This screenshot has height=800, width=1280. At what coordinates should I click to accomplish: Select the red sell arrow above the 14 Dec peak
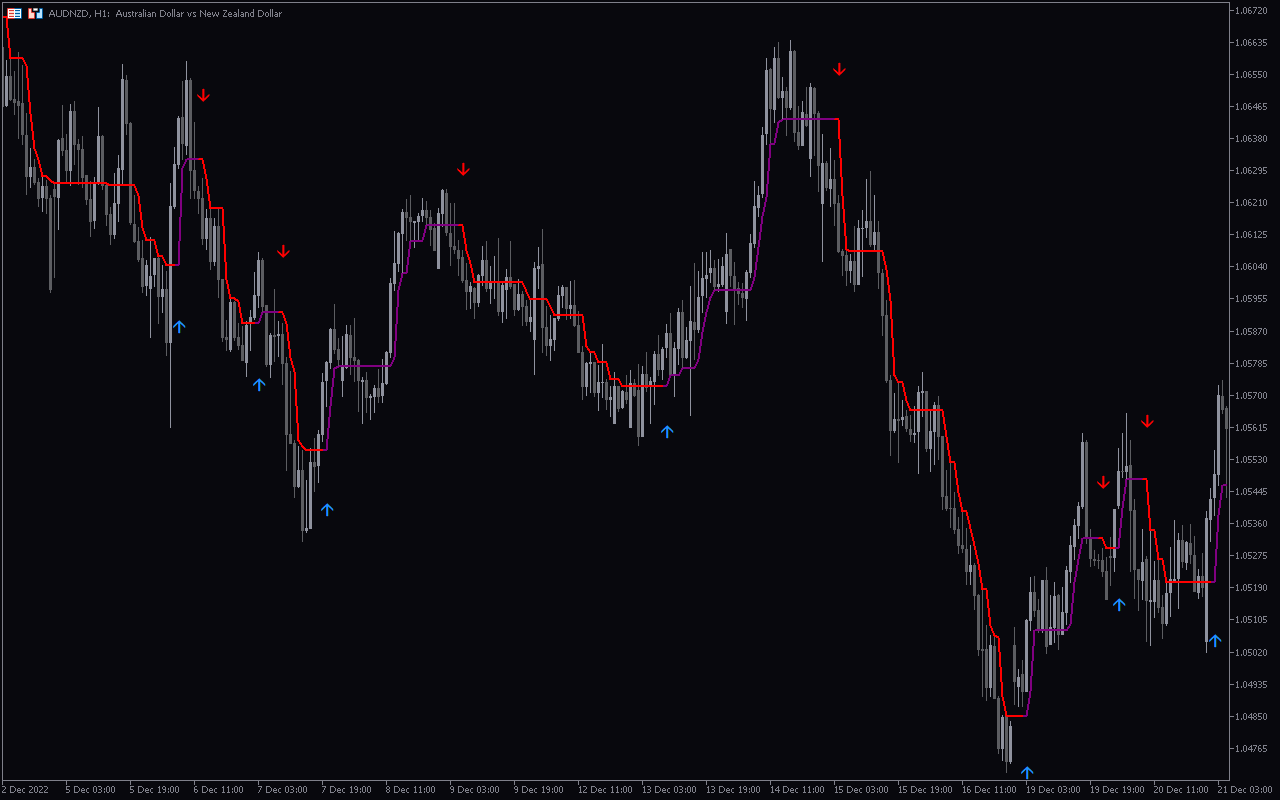pyautogui.click(x=840, y=69)
